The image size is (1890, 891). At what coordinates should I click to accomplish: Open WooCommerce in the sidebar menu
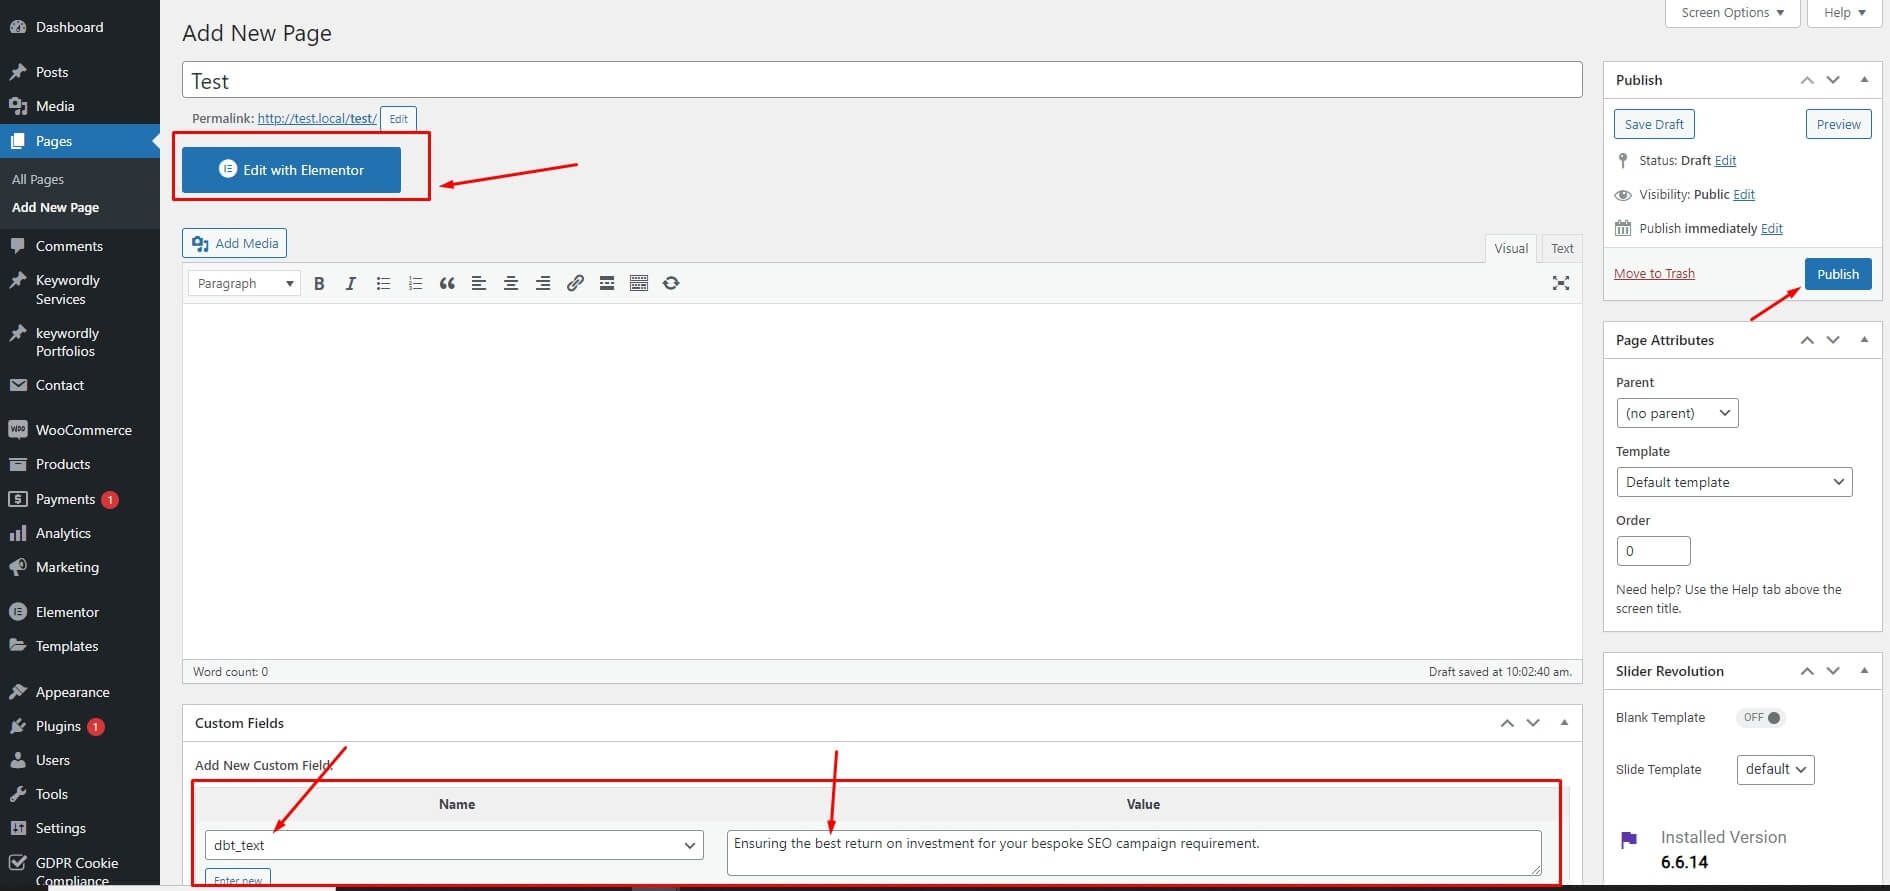point(83,430)
